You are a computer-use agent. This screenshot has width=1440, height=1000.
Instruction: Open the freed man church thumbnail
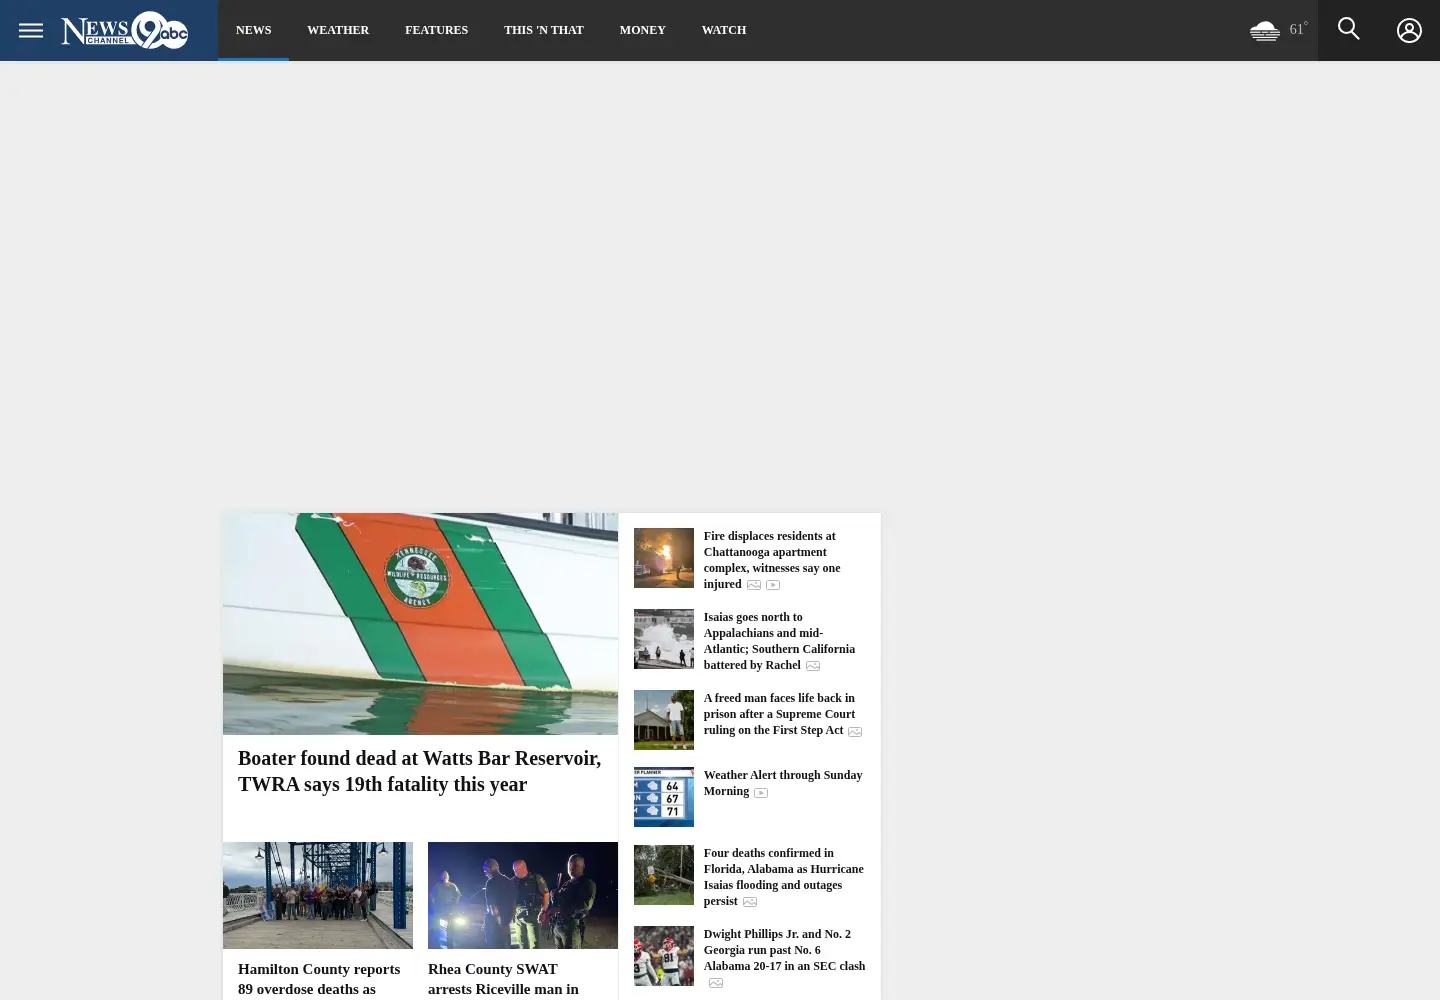(x=663, y=720)
